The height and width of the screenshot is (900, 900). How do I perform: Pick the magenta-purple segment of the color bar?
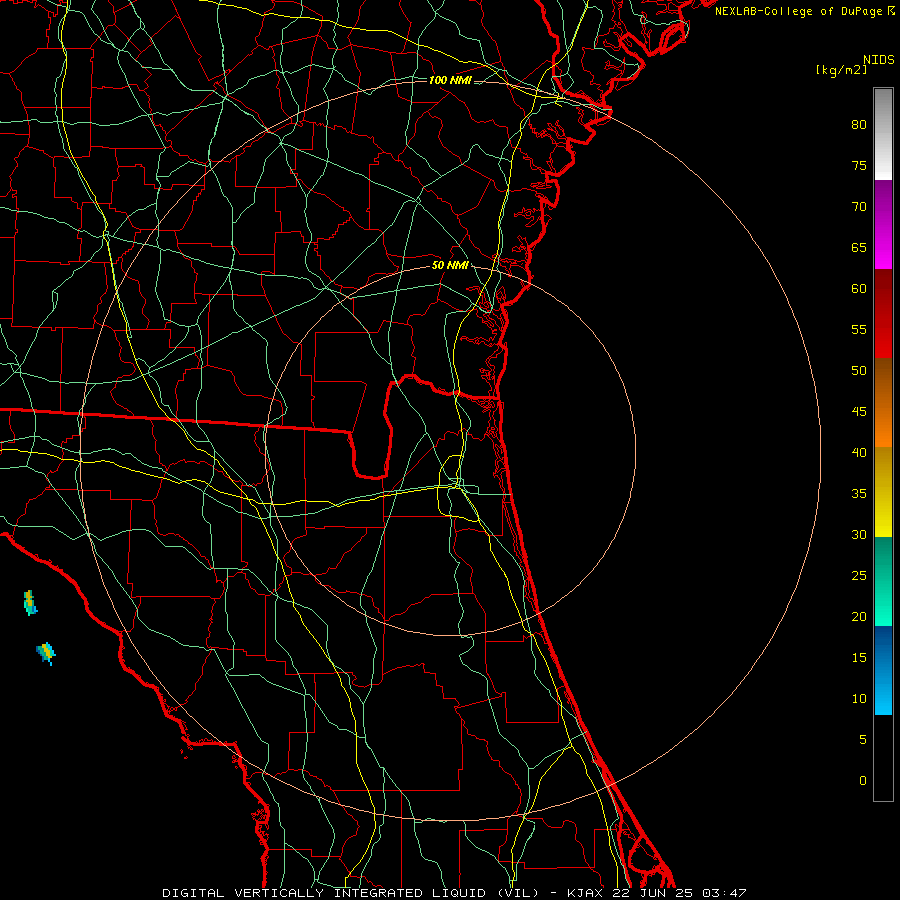[883, 224]
